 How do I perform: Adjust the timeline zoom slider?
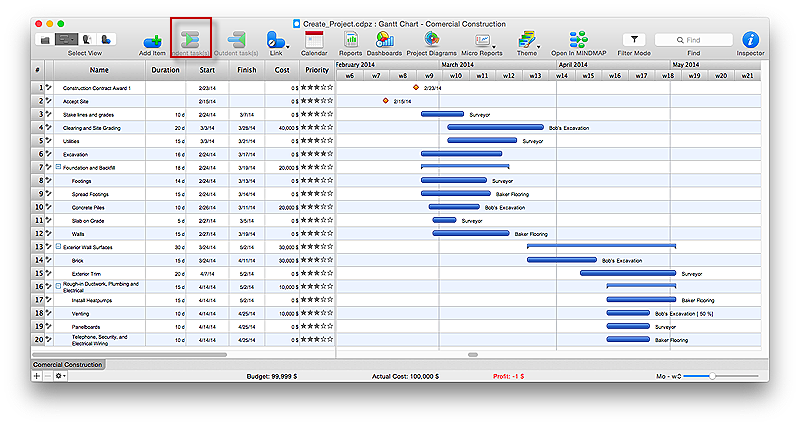click(x=712, y=376)
